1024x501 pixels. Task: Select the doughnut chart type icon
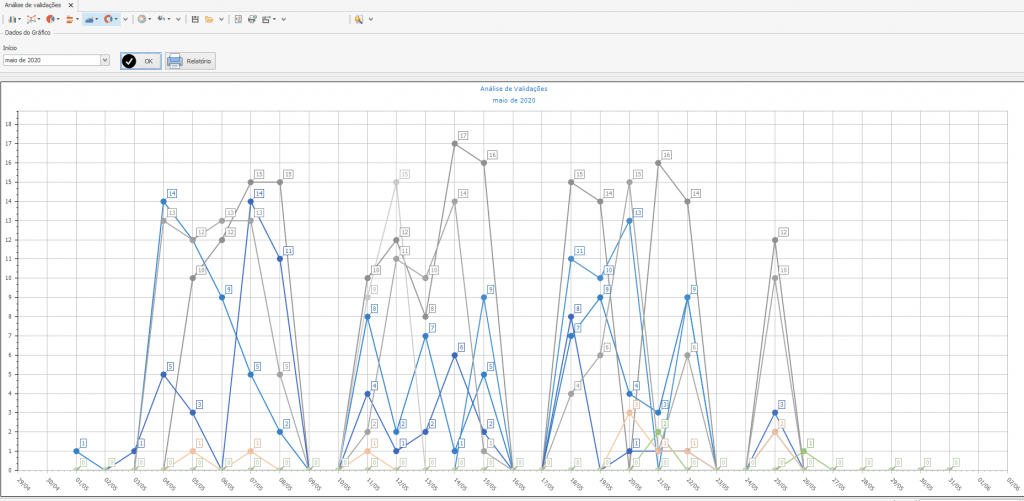(107, 19)
